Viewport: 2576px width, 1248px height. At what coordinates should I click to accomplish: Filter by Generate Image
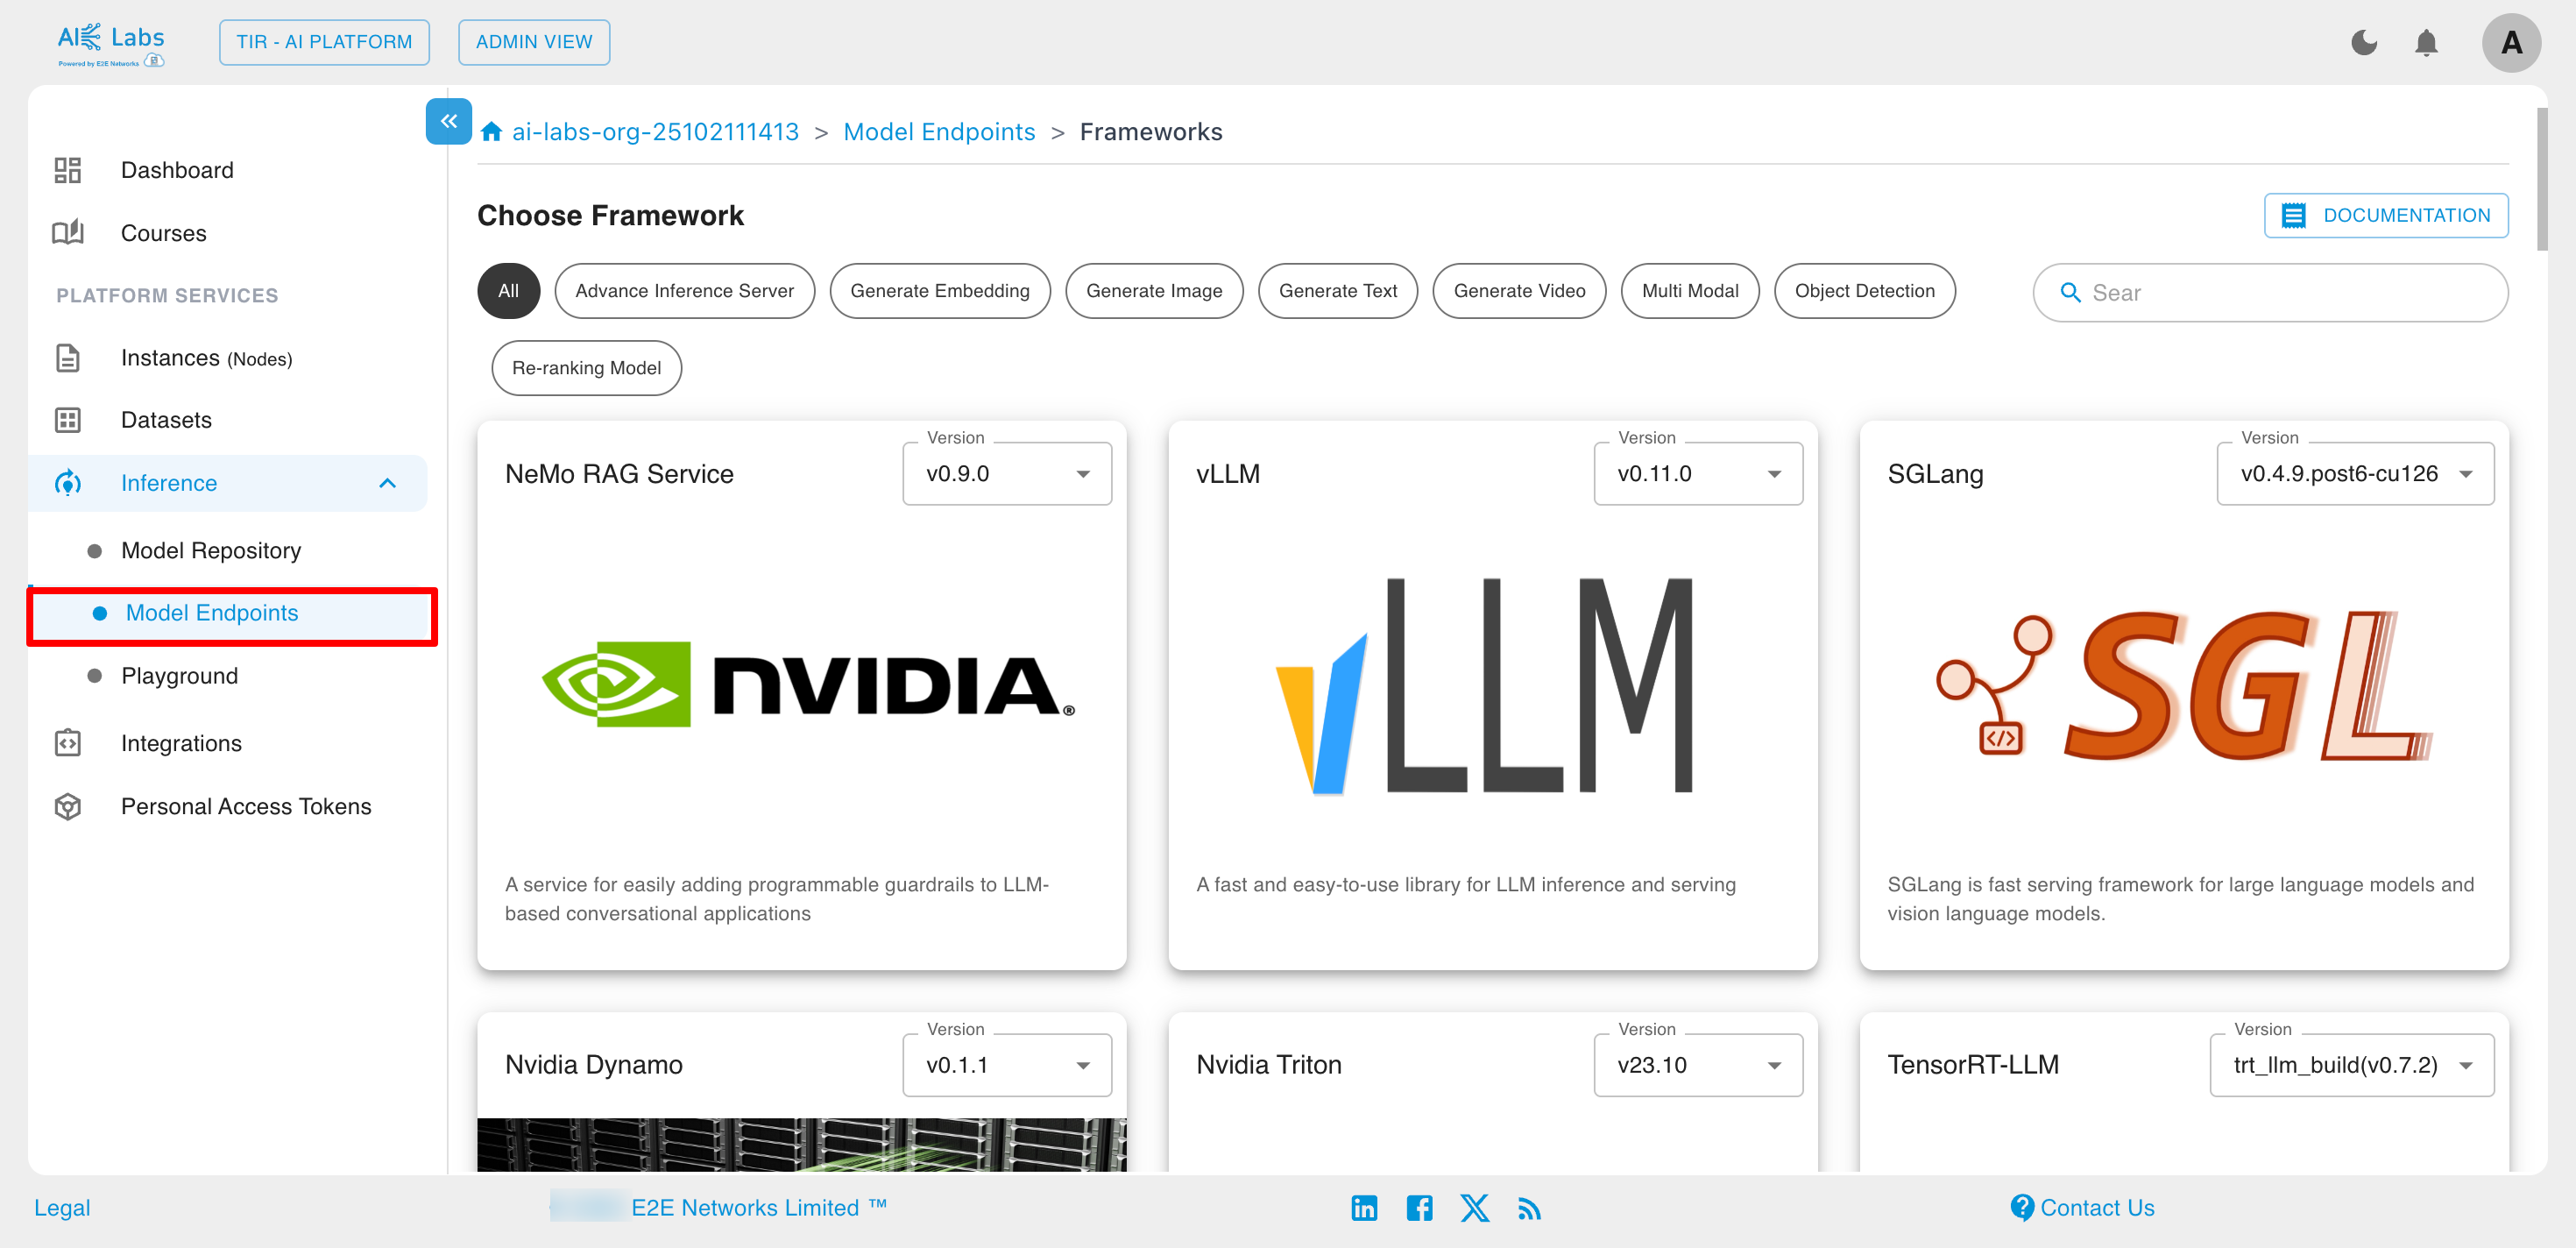click(1153, 291)
